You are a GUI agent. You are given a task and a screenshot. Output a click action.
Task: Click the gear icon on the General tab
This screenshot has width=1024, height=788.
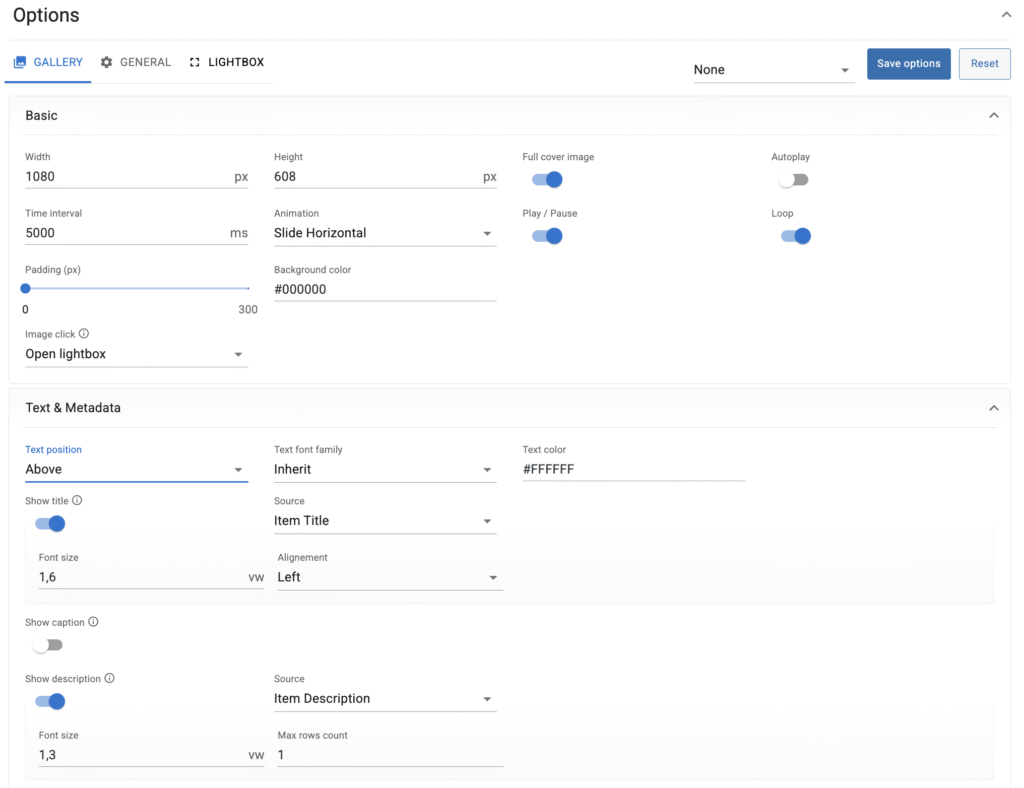[x=107, y=62]
